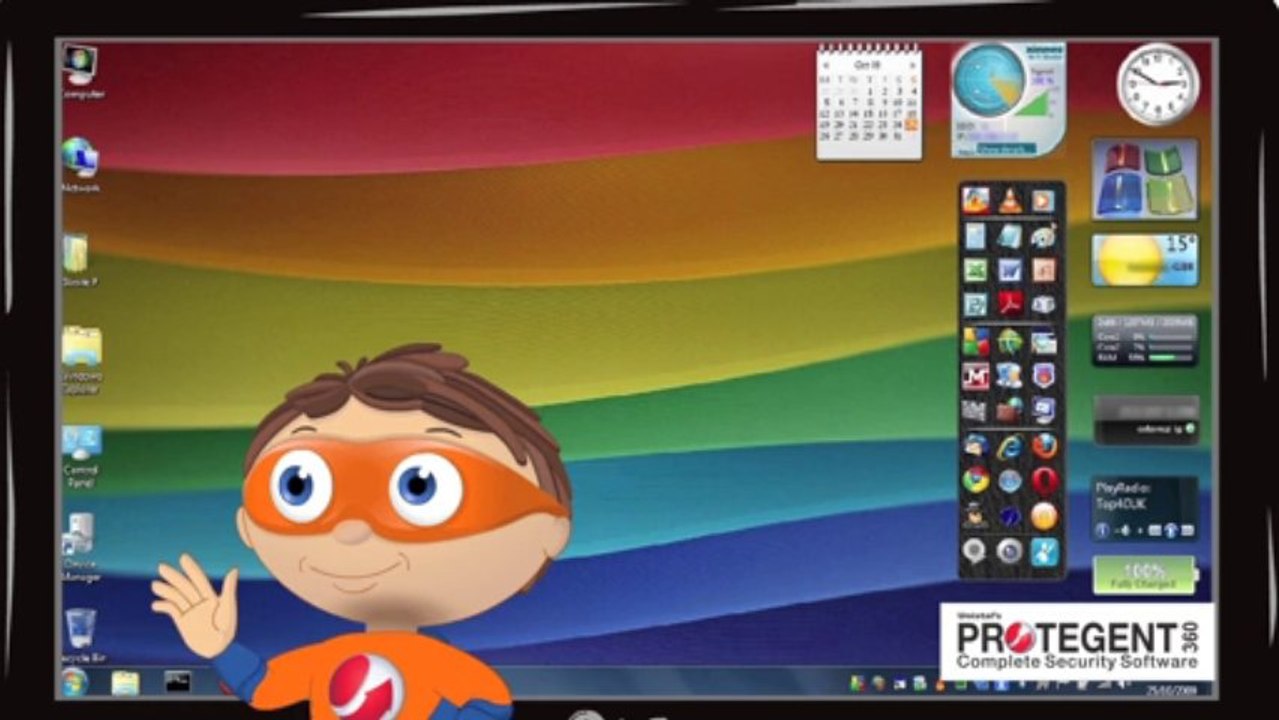Open the Recycle Bin on the desktop
1279x720 pixels.
click(81, 636)
